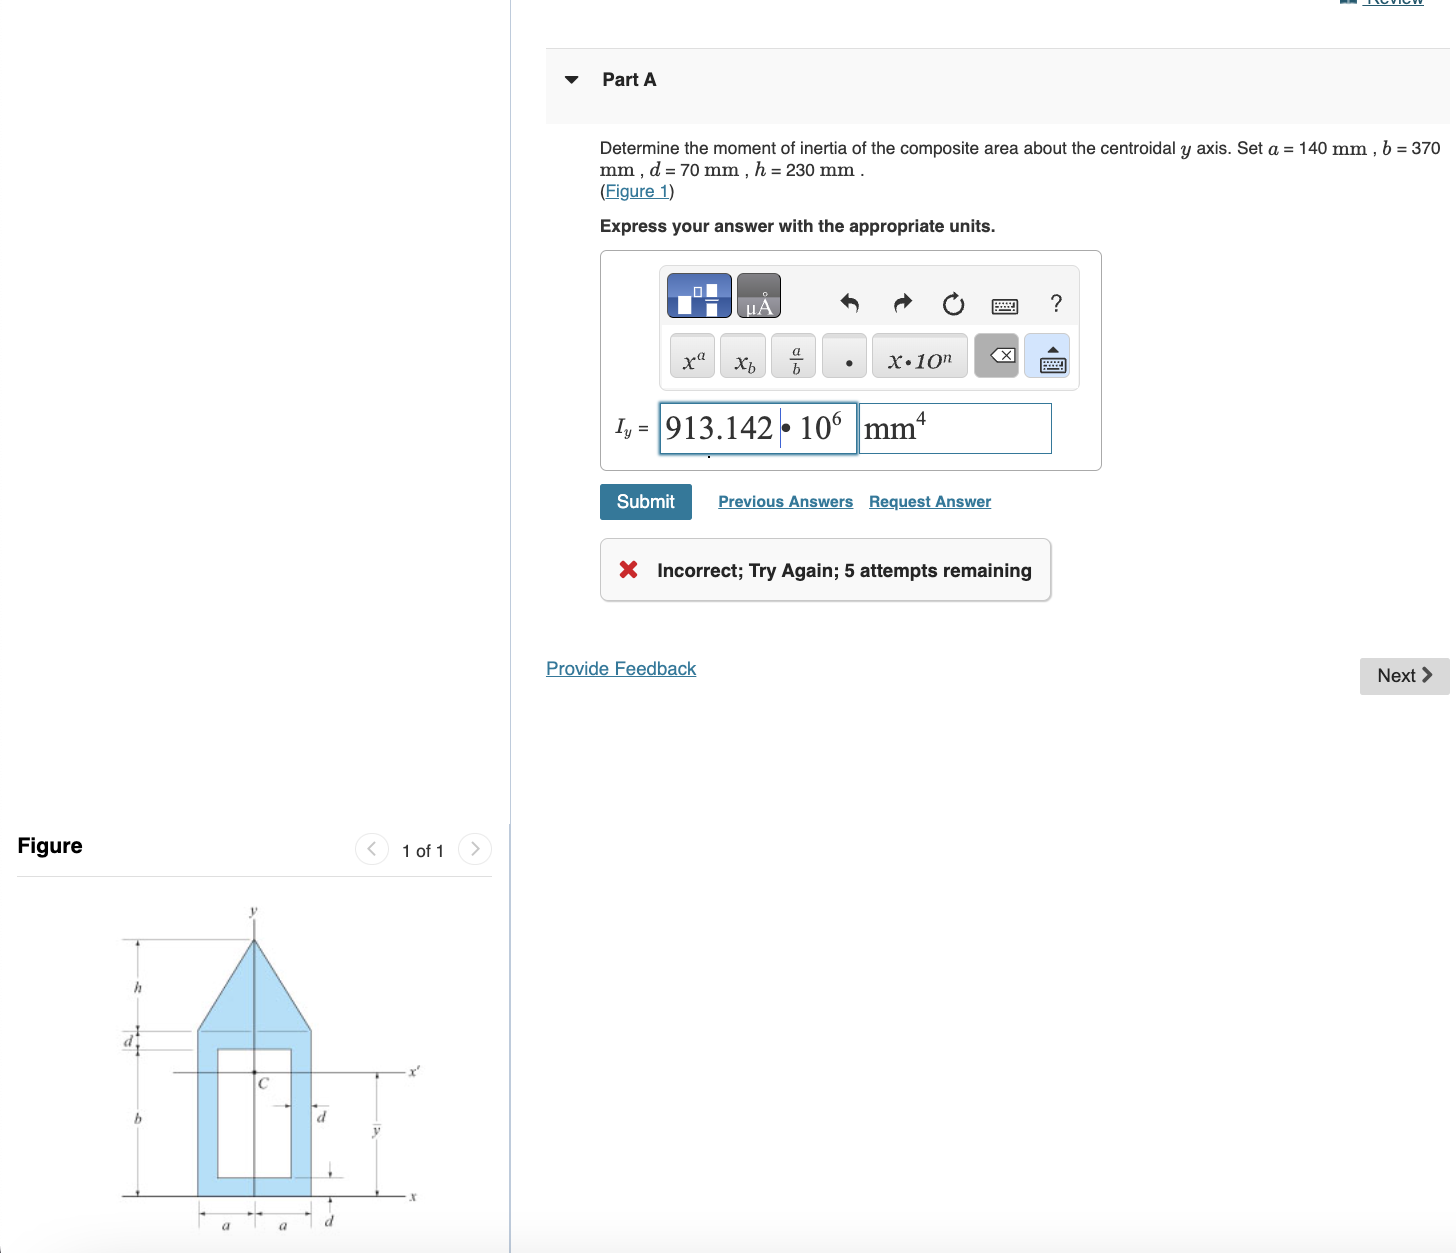Open the keyboard shortcuts panel

pyautogui.click(x=1004, y=305)
